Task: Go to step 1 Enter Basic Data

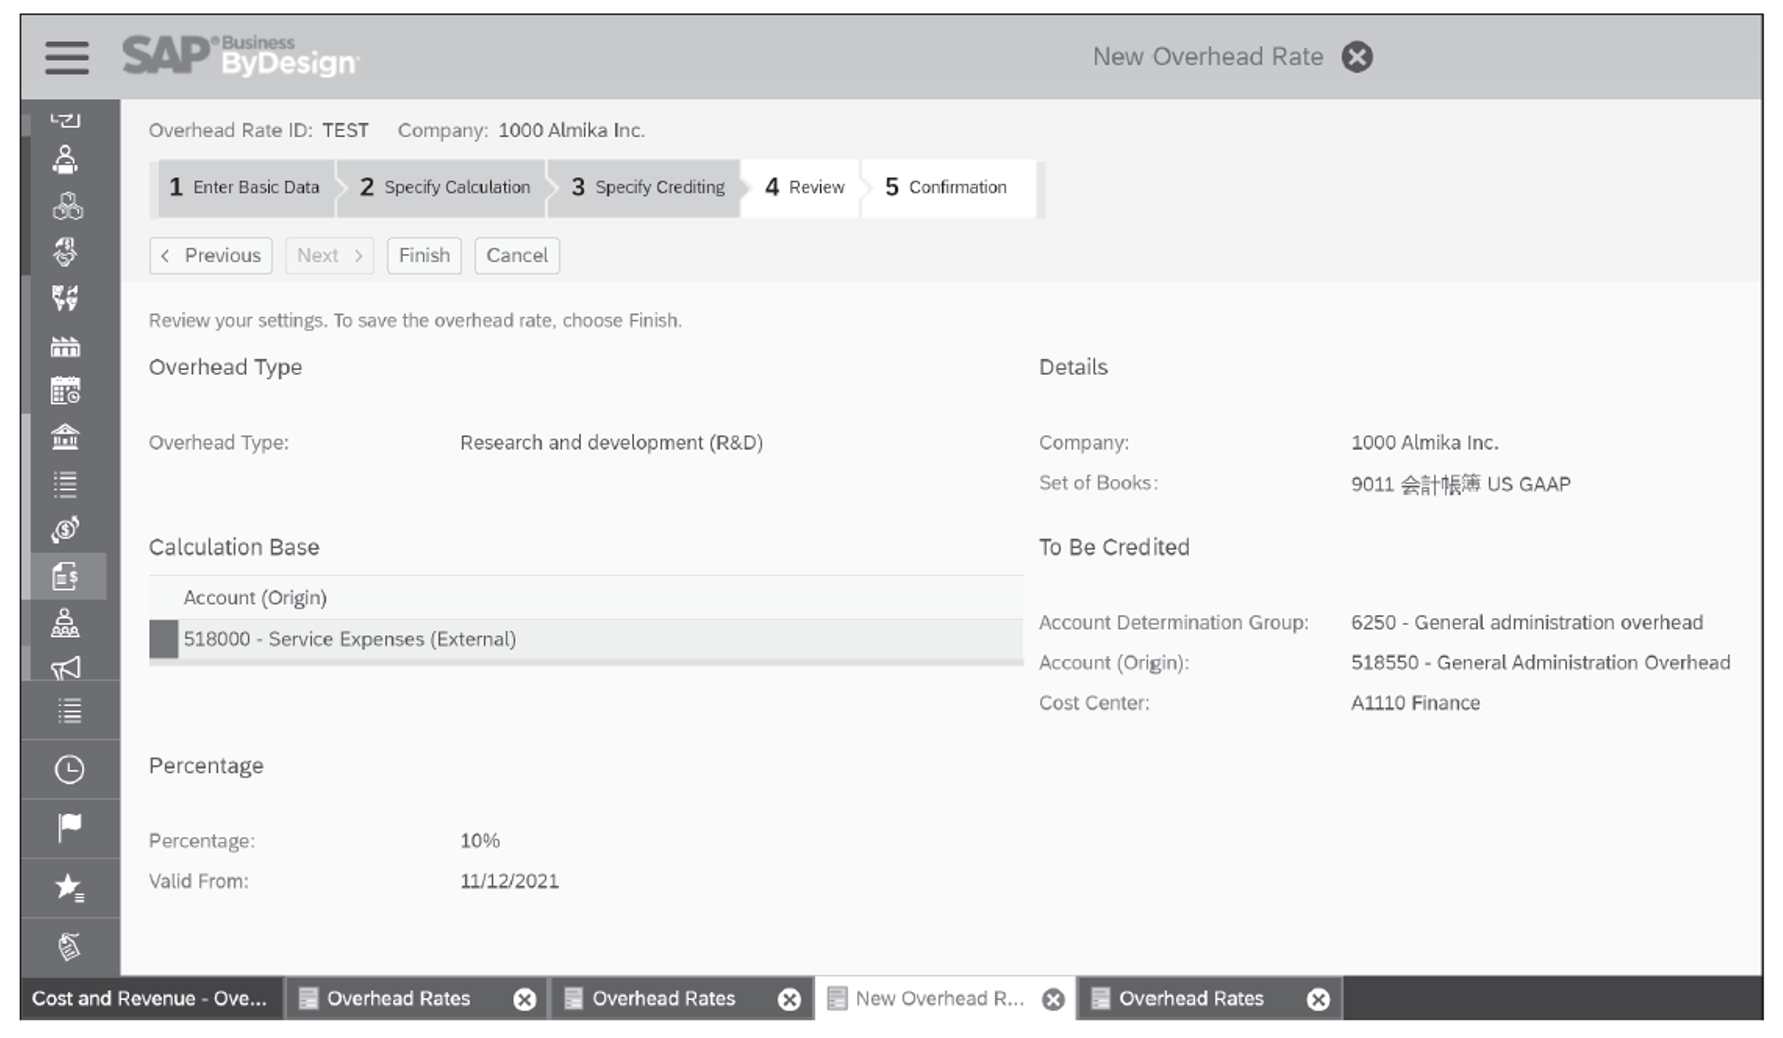Action: (x=245, y=187)
